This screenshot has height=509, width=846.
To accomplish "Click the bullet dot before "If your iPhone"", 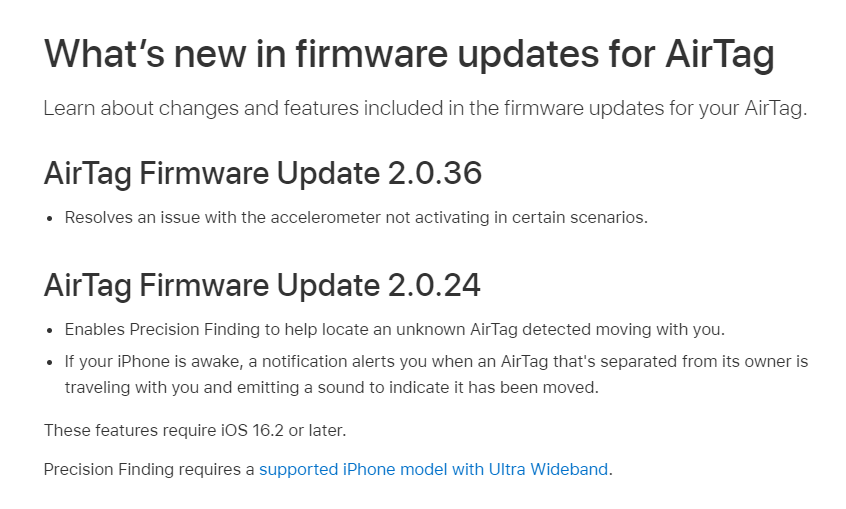I will (x=49, y=361).
